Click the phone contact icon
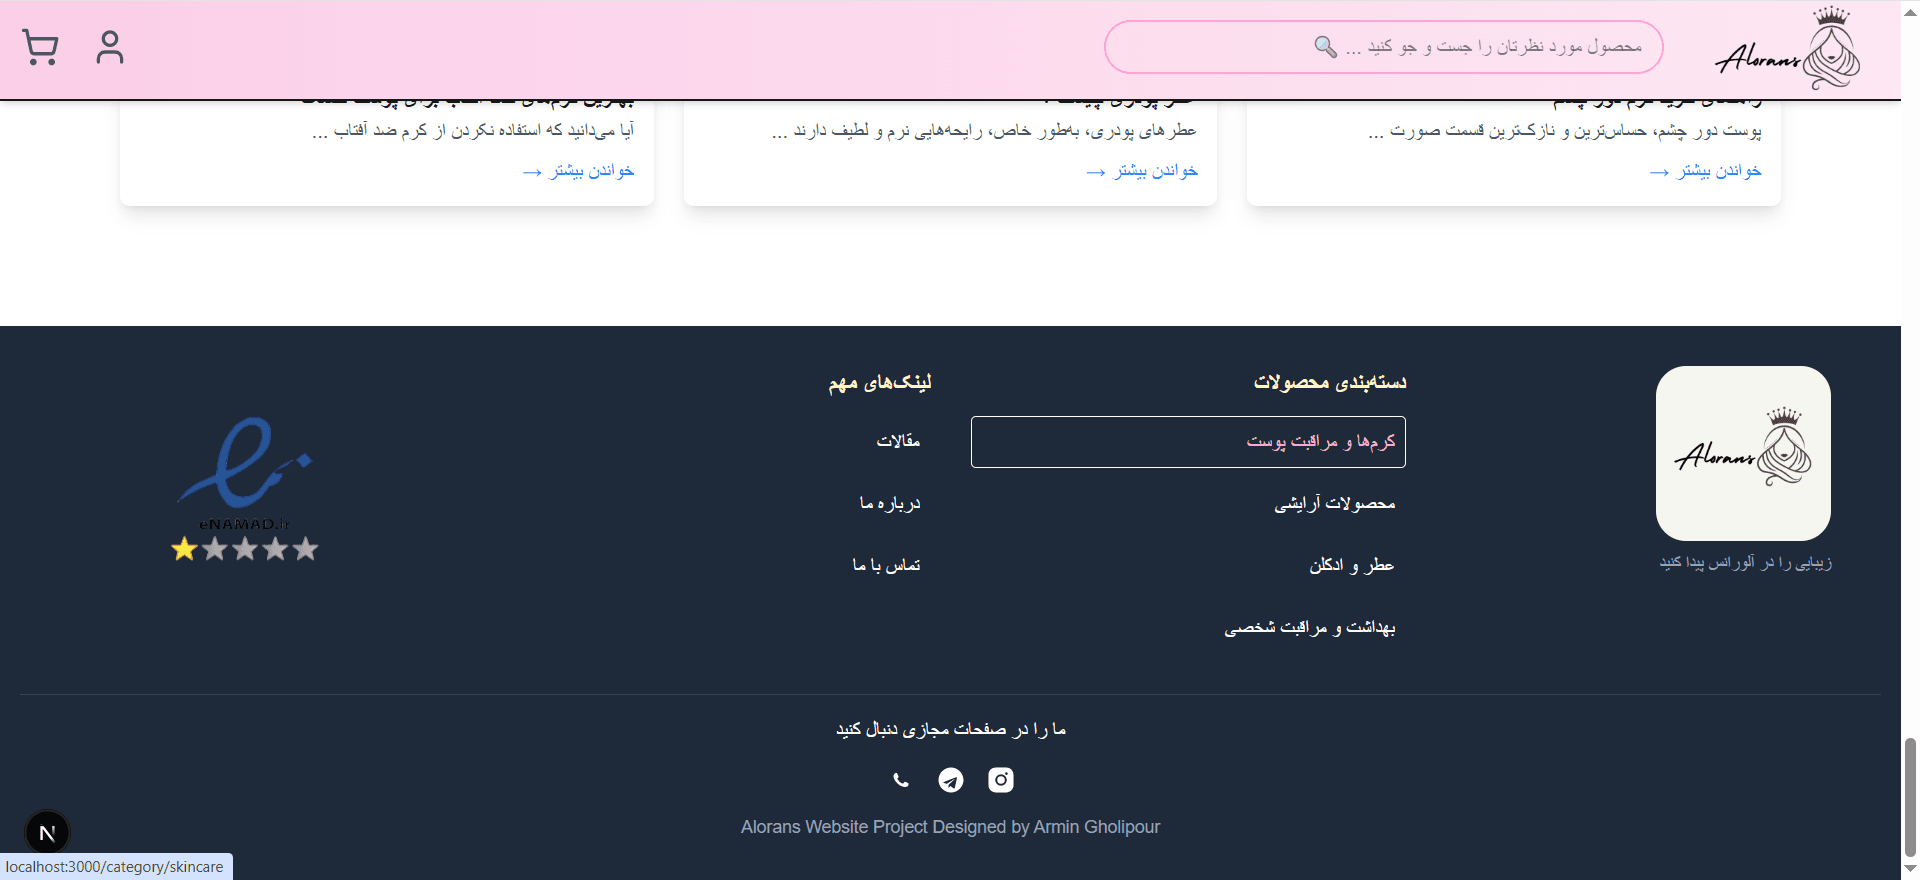Viewport: 1920px width, 880px height. point(901,780)
